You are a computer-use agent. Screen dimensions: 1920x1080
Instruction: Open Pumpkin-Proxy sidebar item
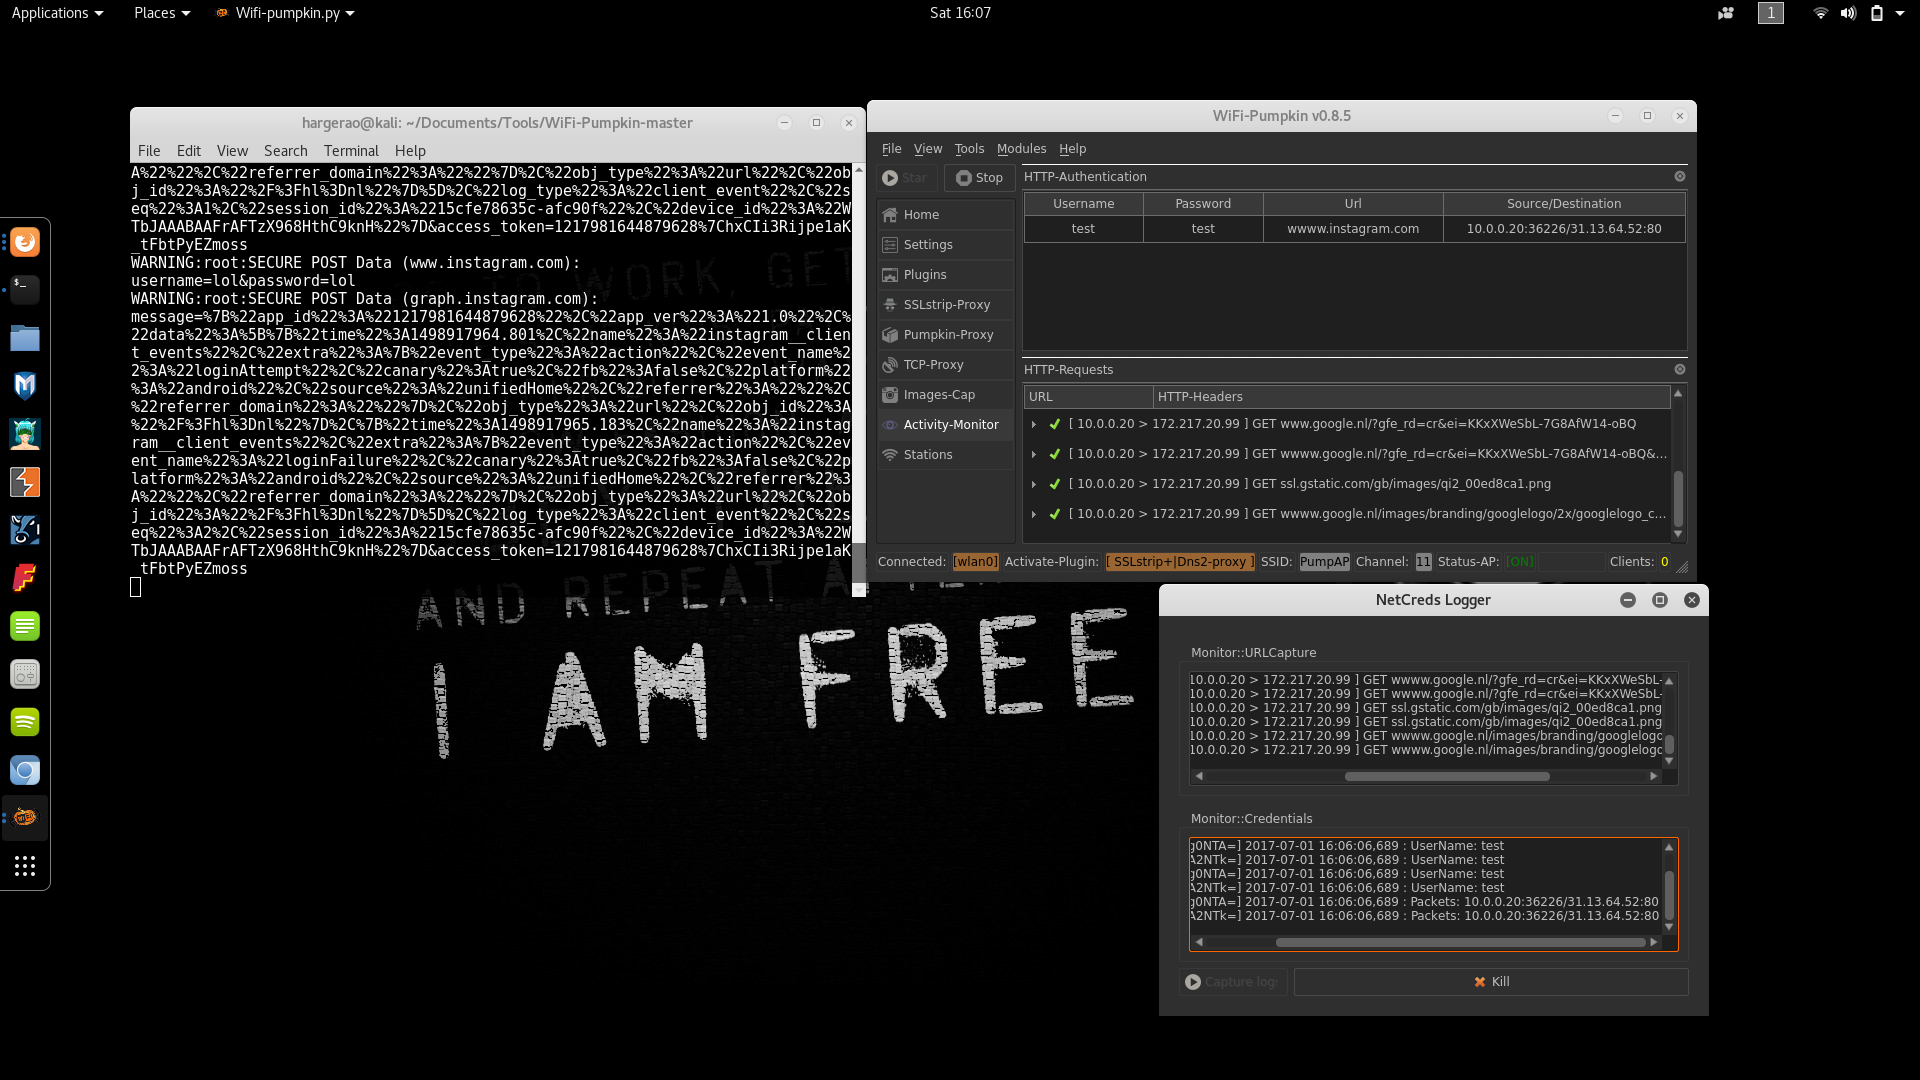click(945, 335)
